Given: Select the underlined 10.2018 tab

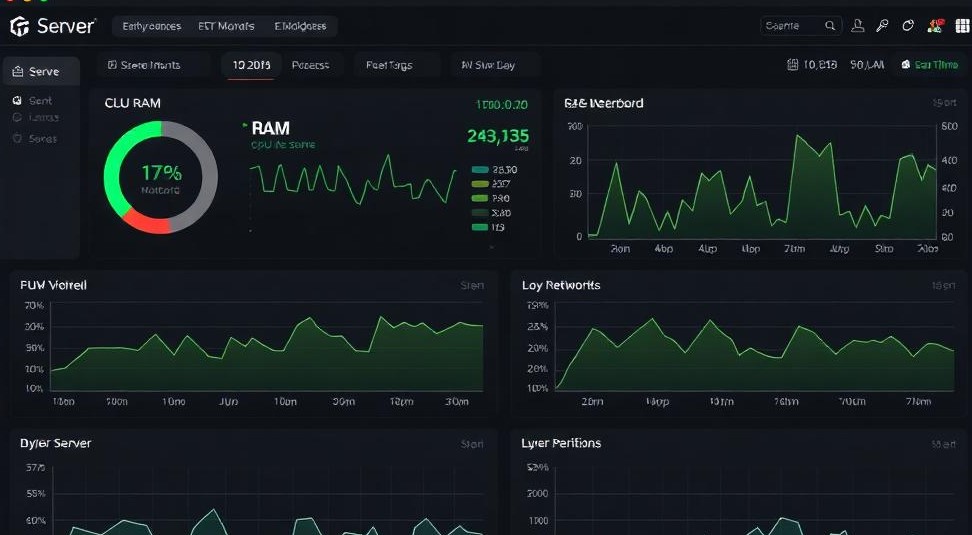Looking at the screenshot, I should pyautogui.click(x=251, y=65).
